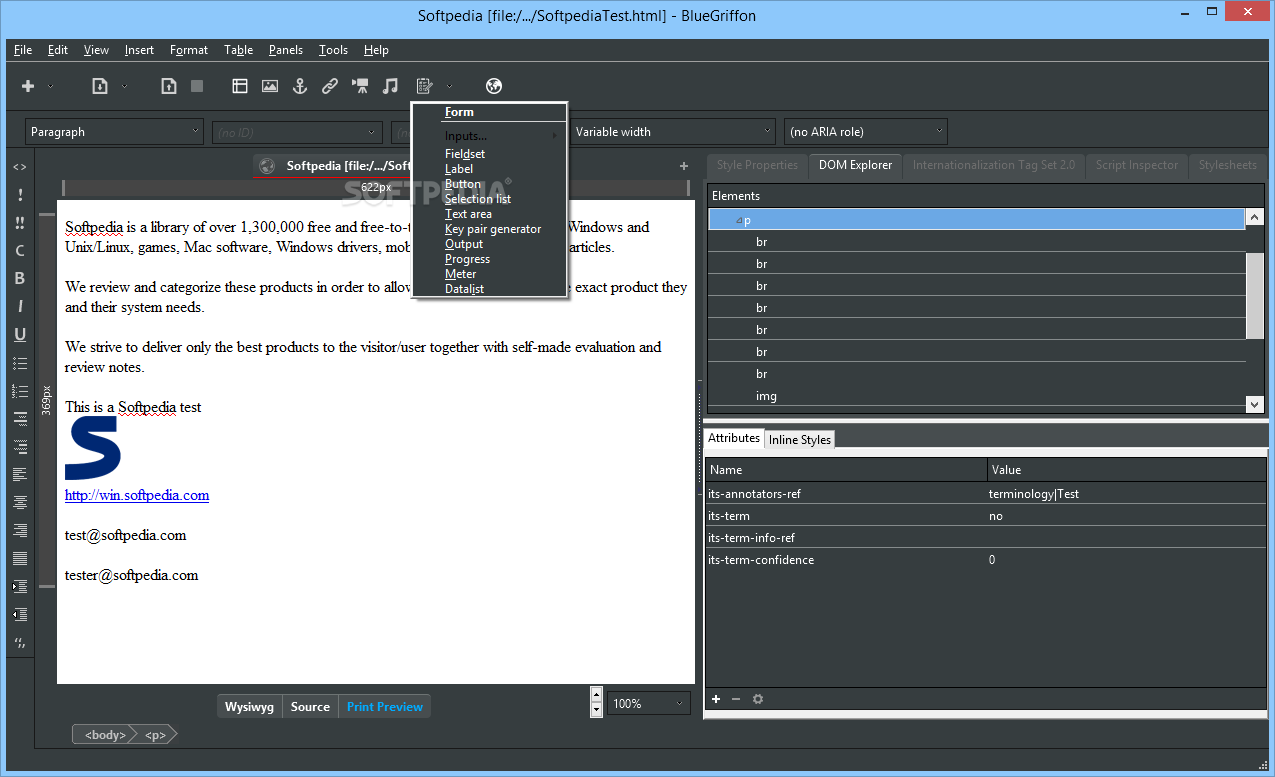This screenshot has width=1275, height=777.
Task: Open the File menu
Action: [23, 50]
